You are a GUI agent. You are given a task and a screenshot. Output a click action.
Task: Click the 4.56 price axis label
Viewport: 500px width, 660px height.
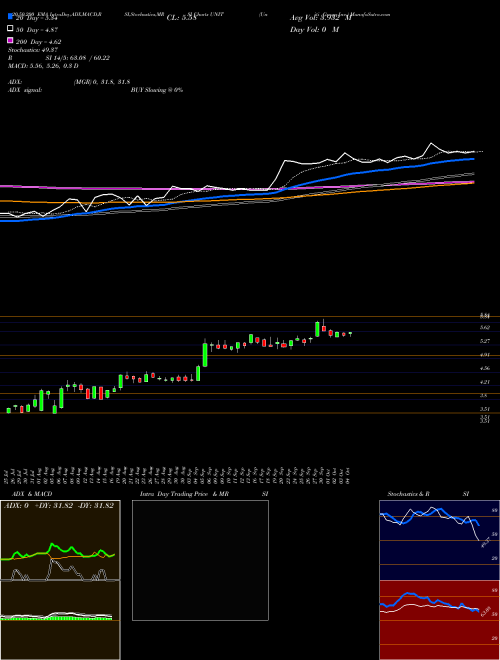[484, 368]
